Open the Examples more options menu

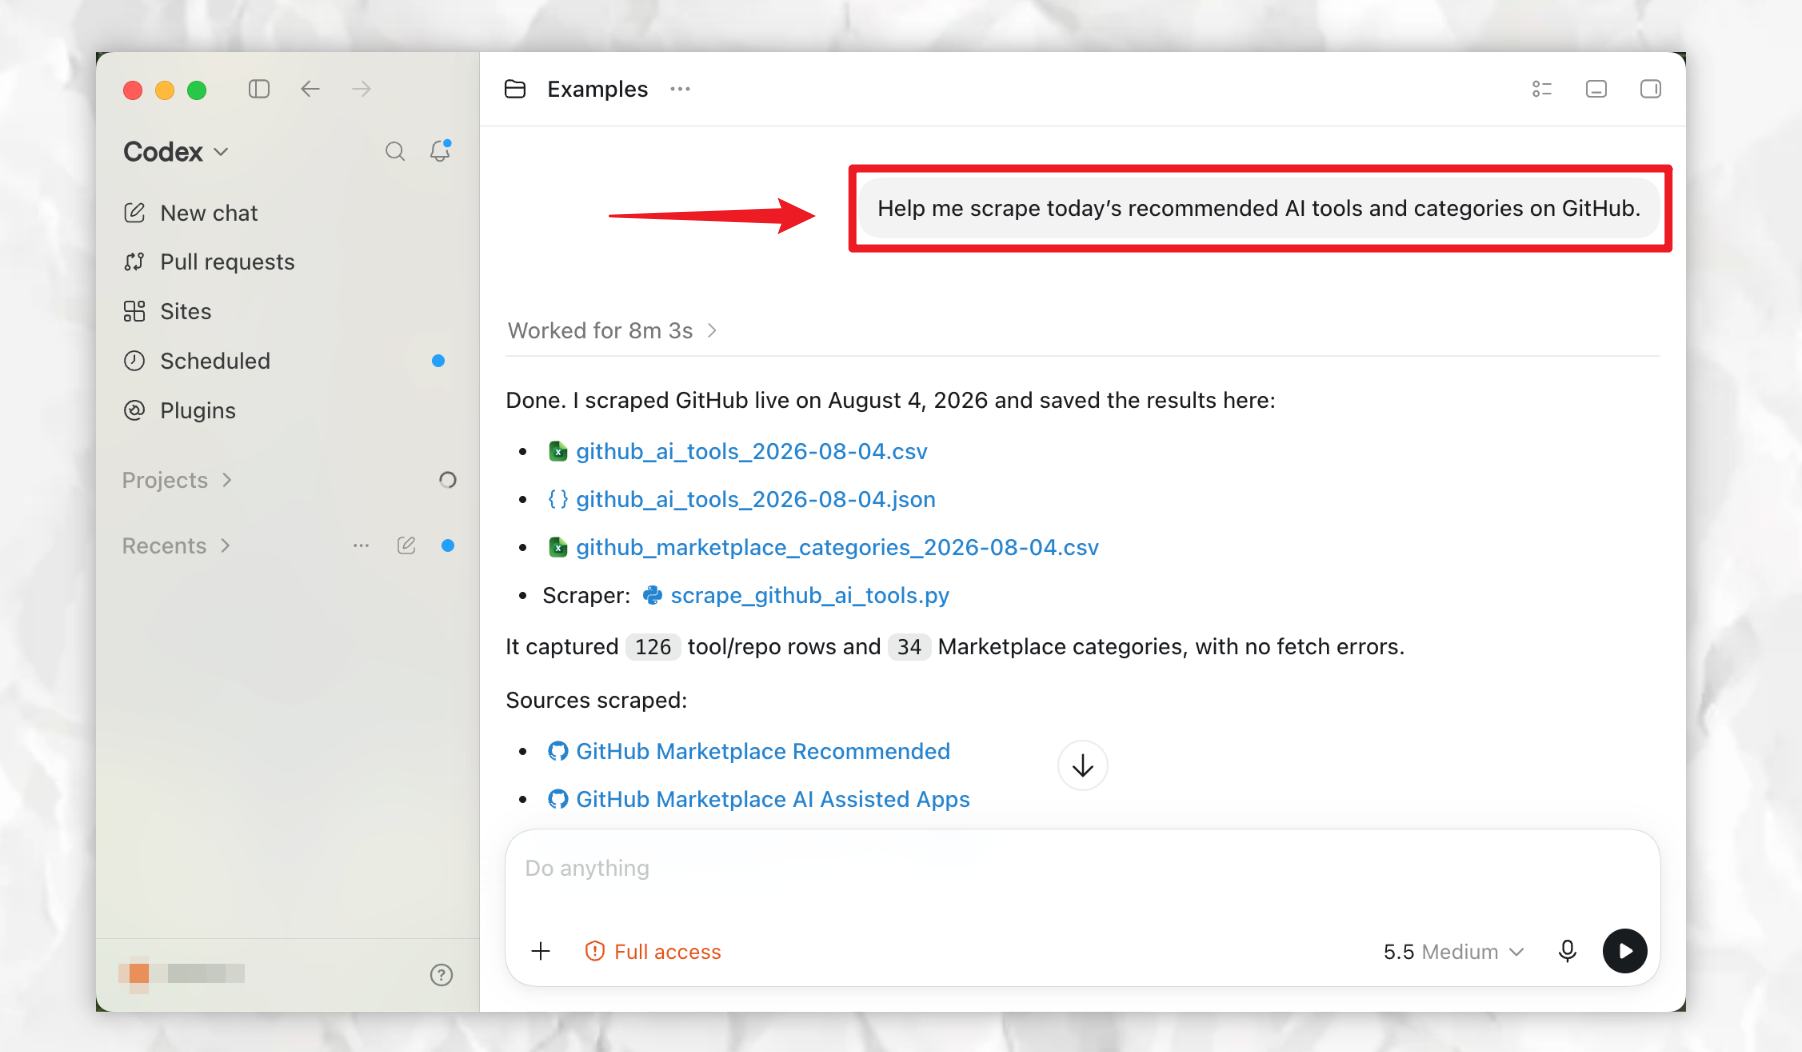(x=680, y=89)
